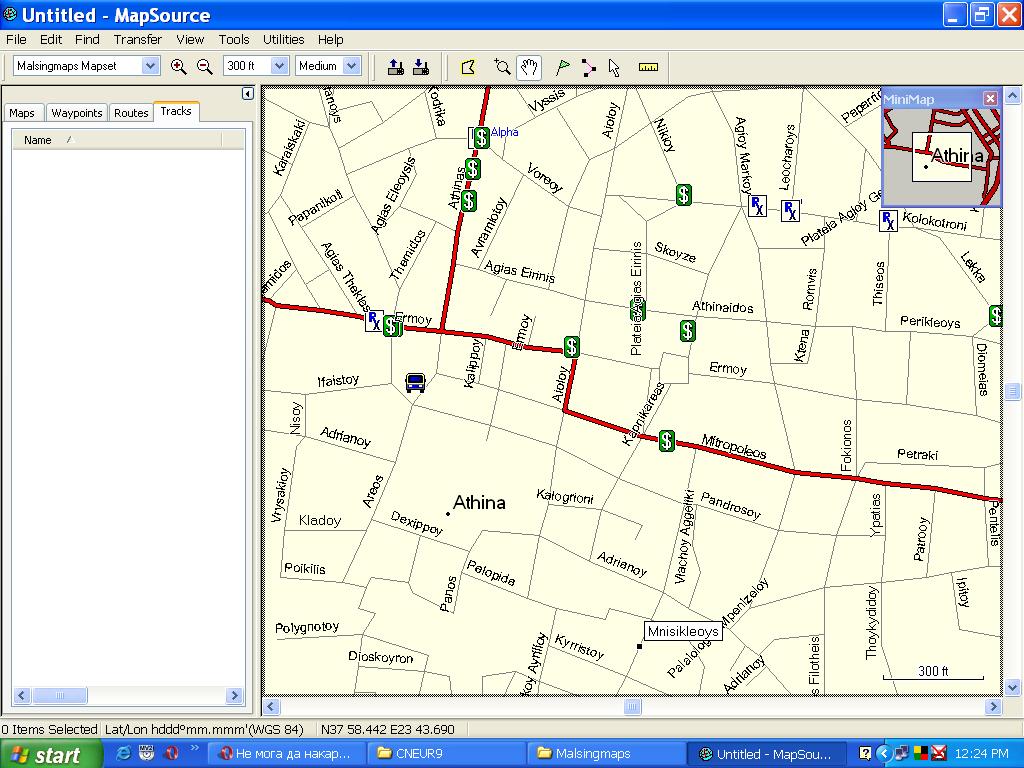This screenshot has width=1024, height=768.
Task: Click the Zoom In magnifier icon
Action: point(178,66)
